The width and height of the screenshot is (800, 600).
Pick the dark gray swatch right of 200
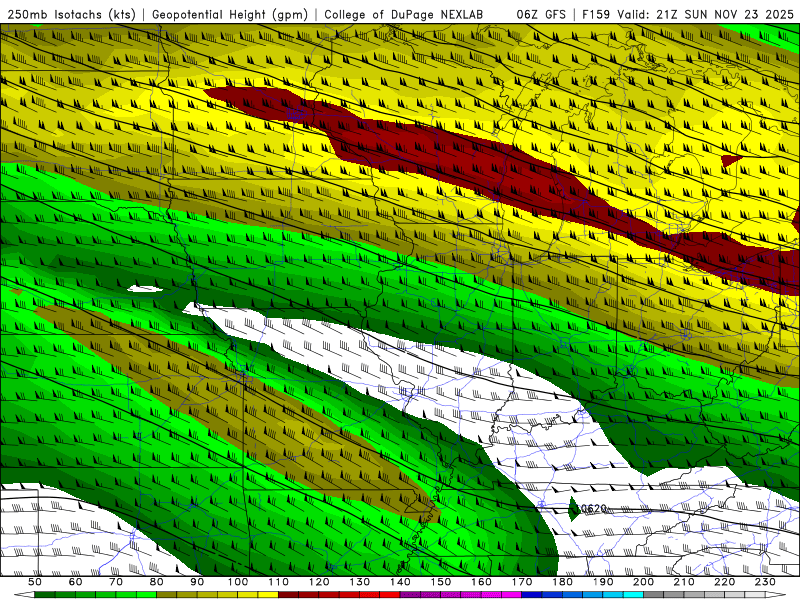(x=654, y=595)
